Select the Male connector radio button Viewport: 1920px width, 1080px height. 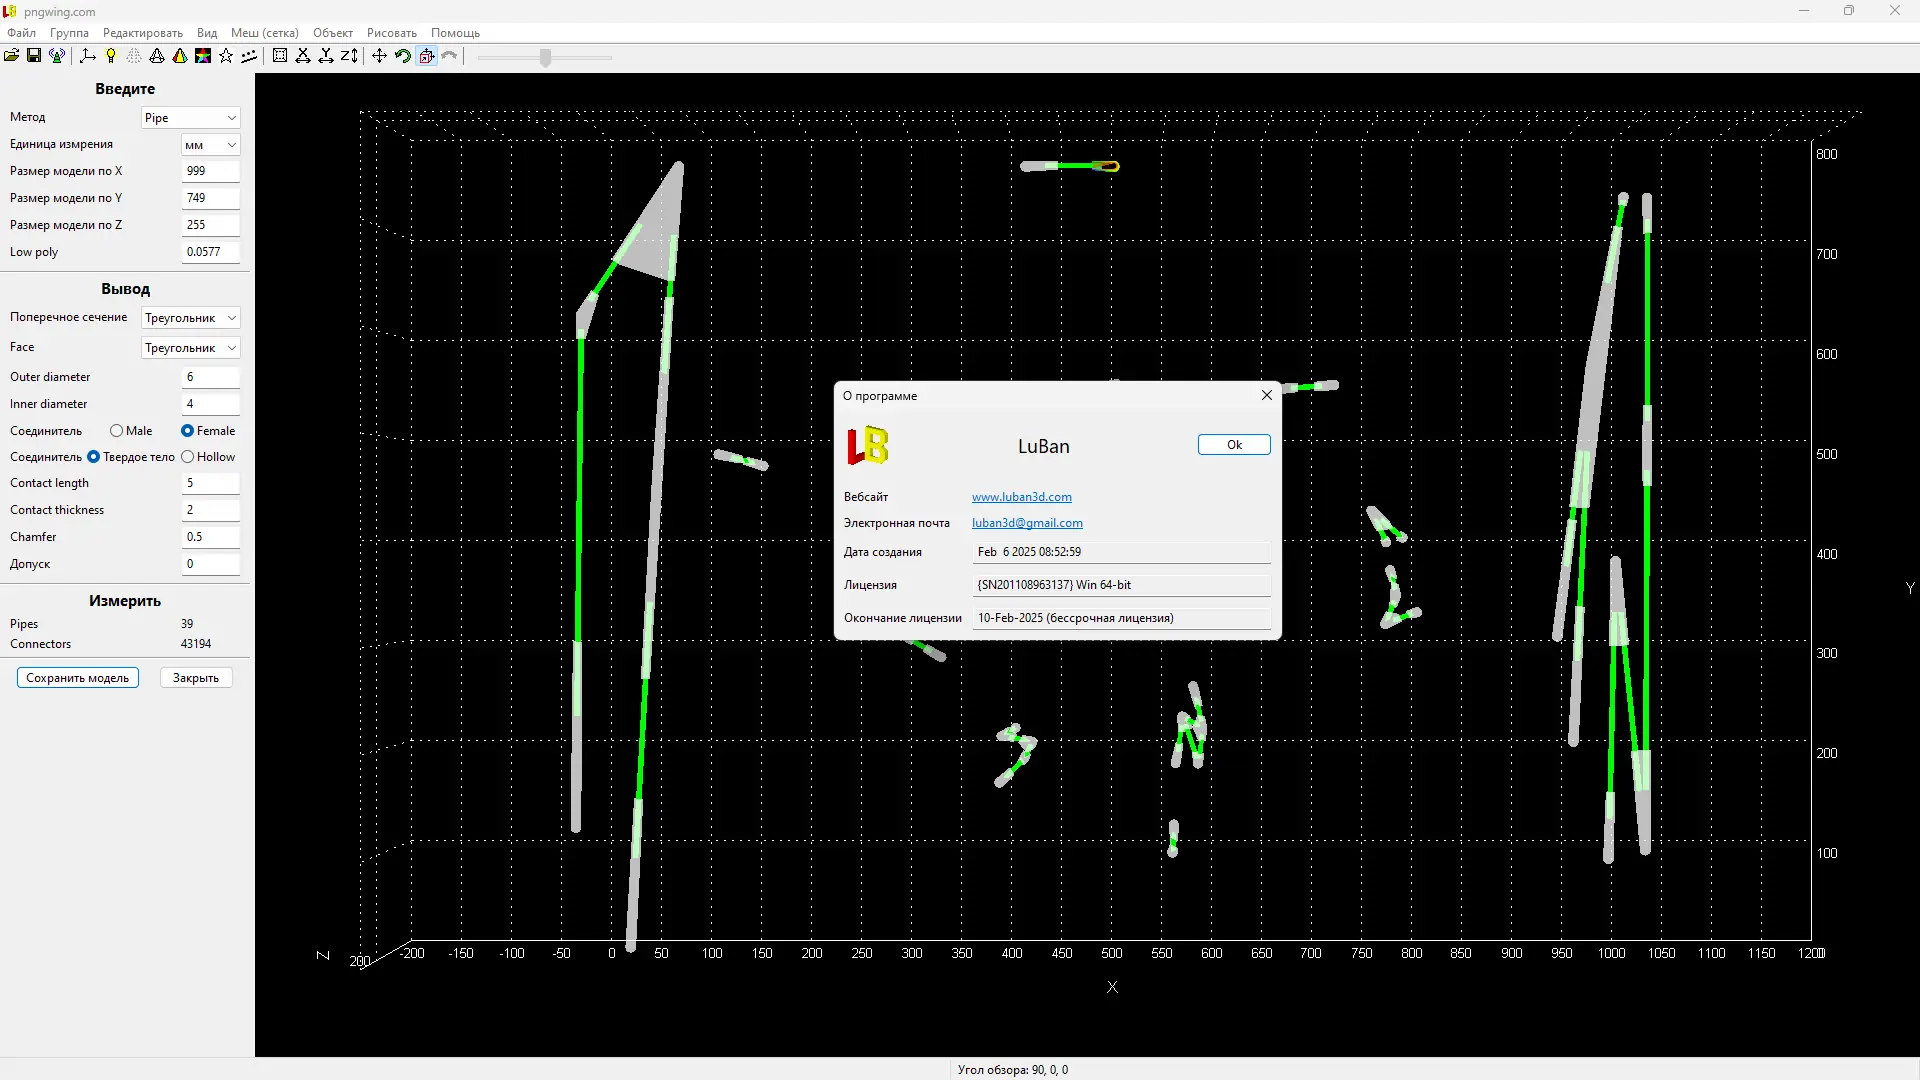click(x=117, y=431)
